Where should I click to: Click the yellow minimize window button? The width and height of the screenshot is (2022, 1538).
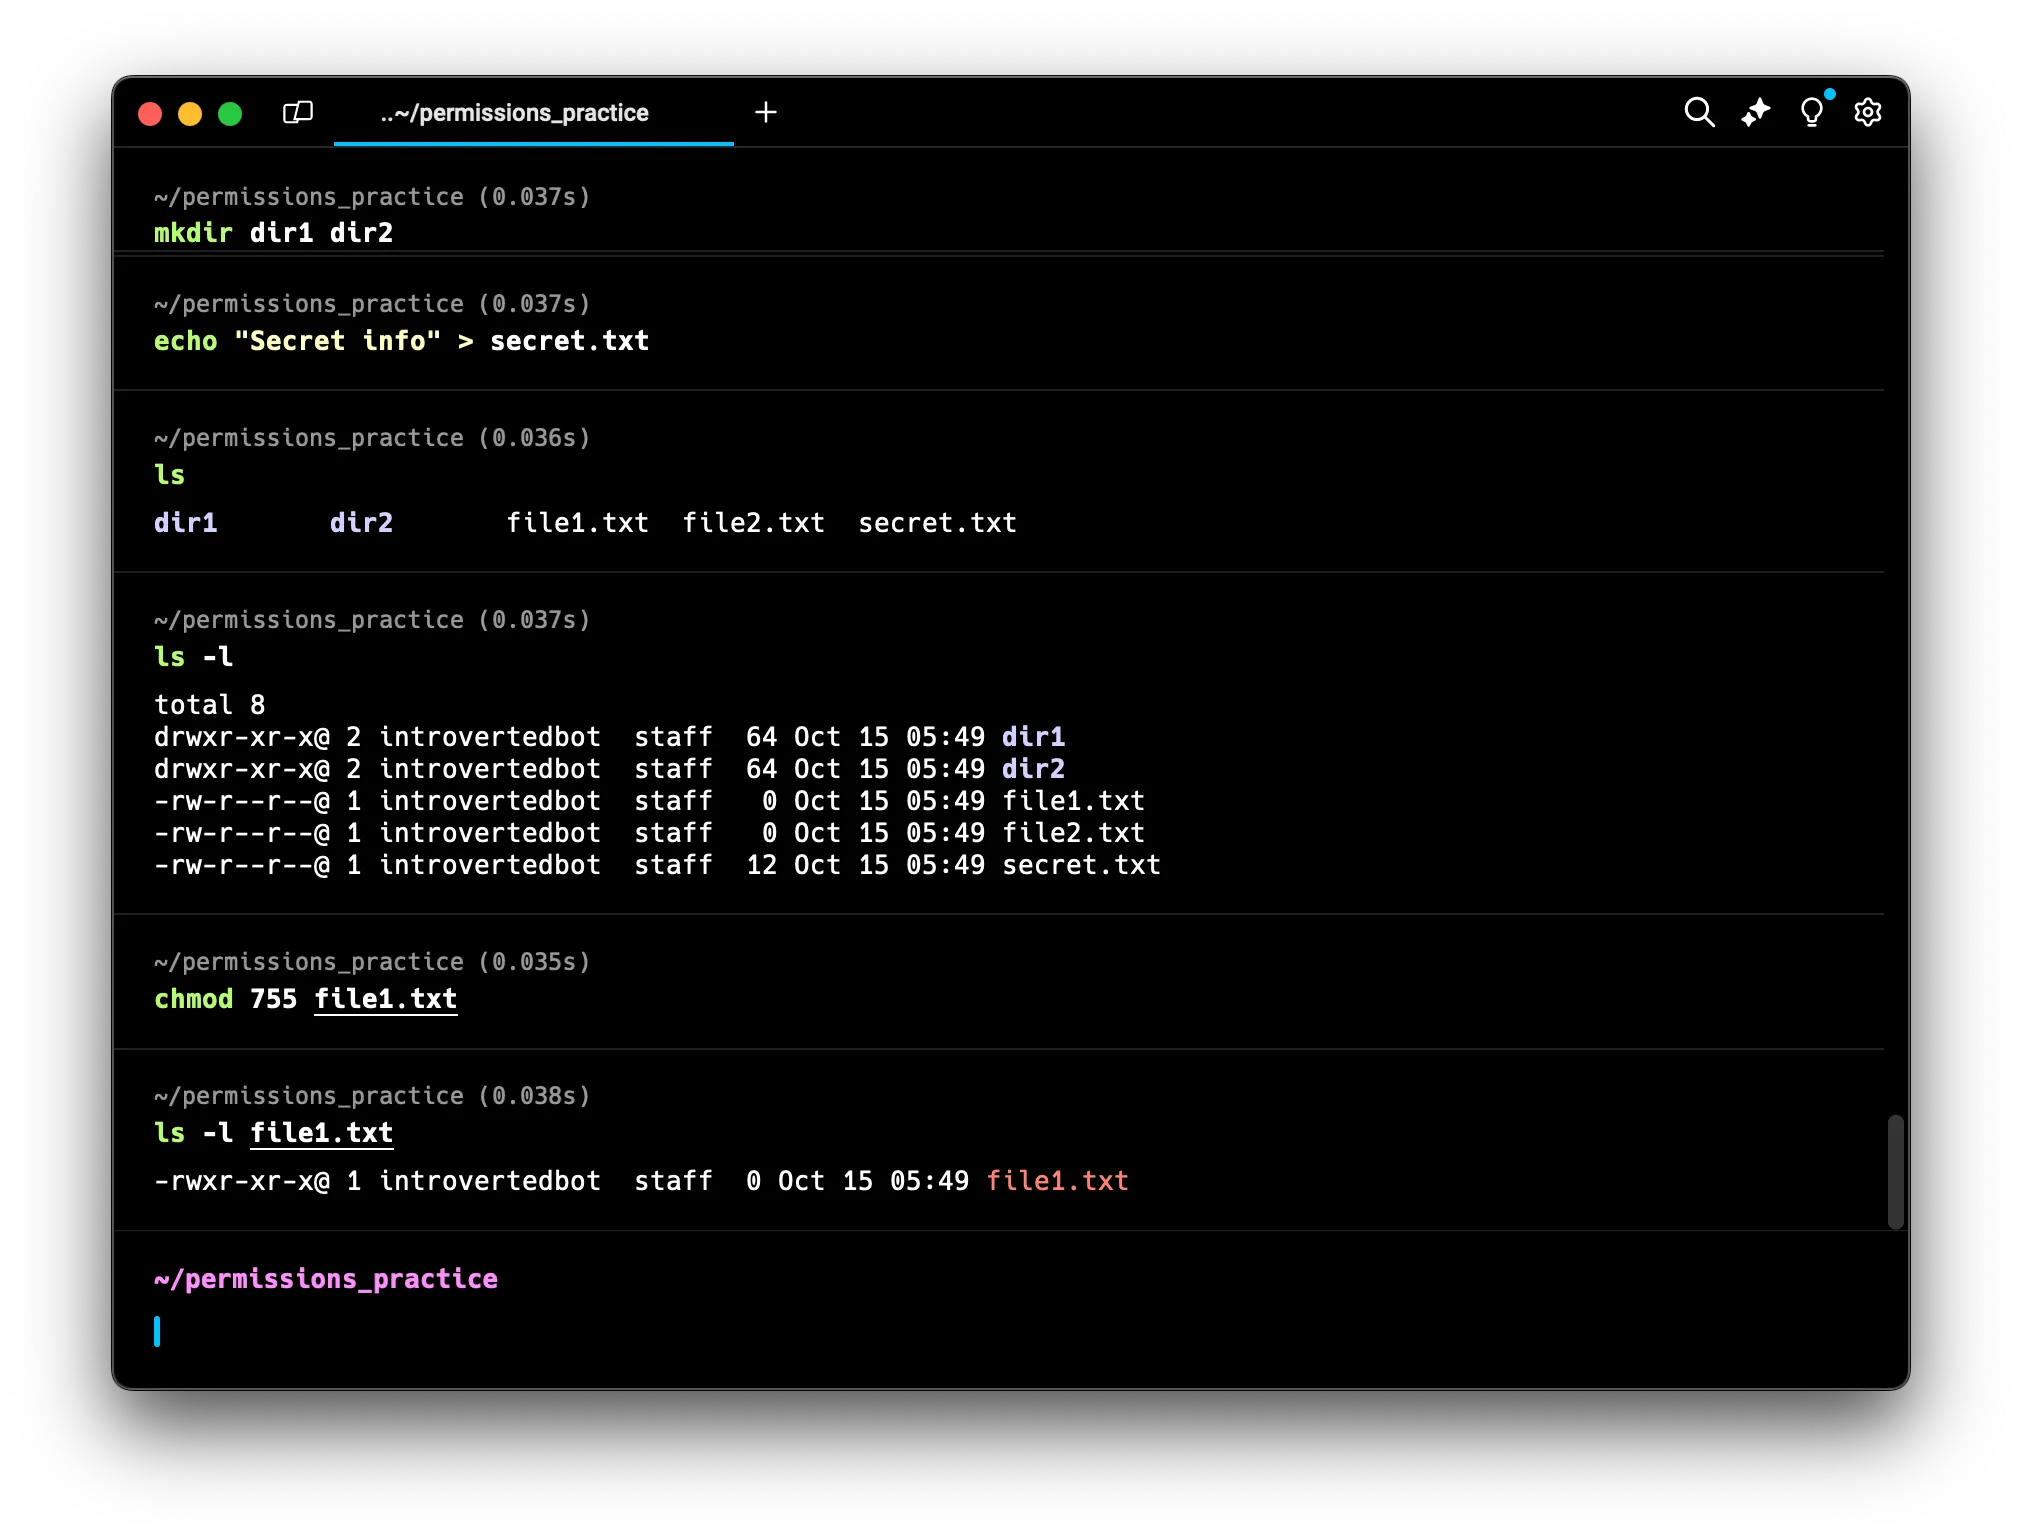[x=190, y=114]
